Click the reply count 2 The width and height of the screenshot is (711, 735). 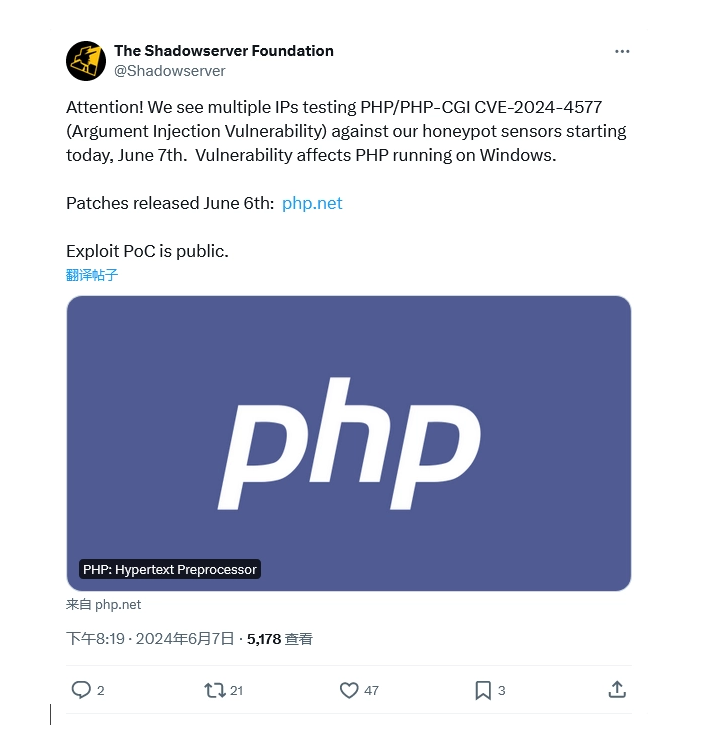point(100,690)
